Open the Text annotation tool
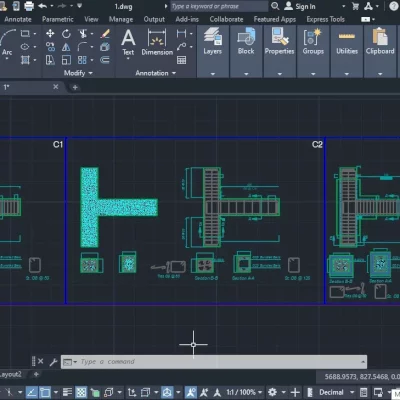This screenshot has height=400, width=400. [128, 43]
